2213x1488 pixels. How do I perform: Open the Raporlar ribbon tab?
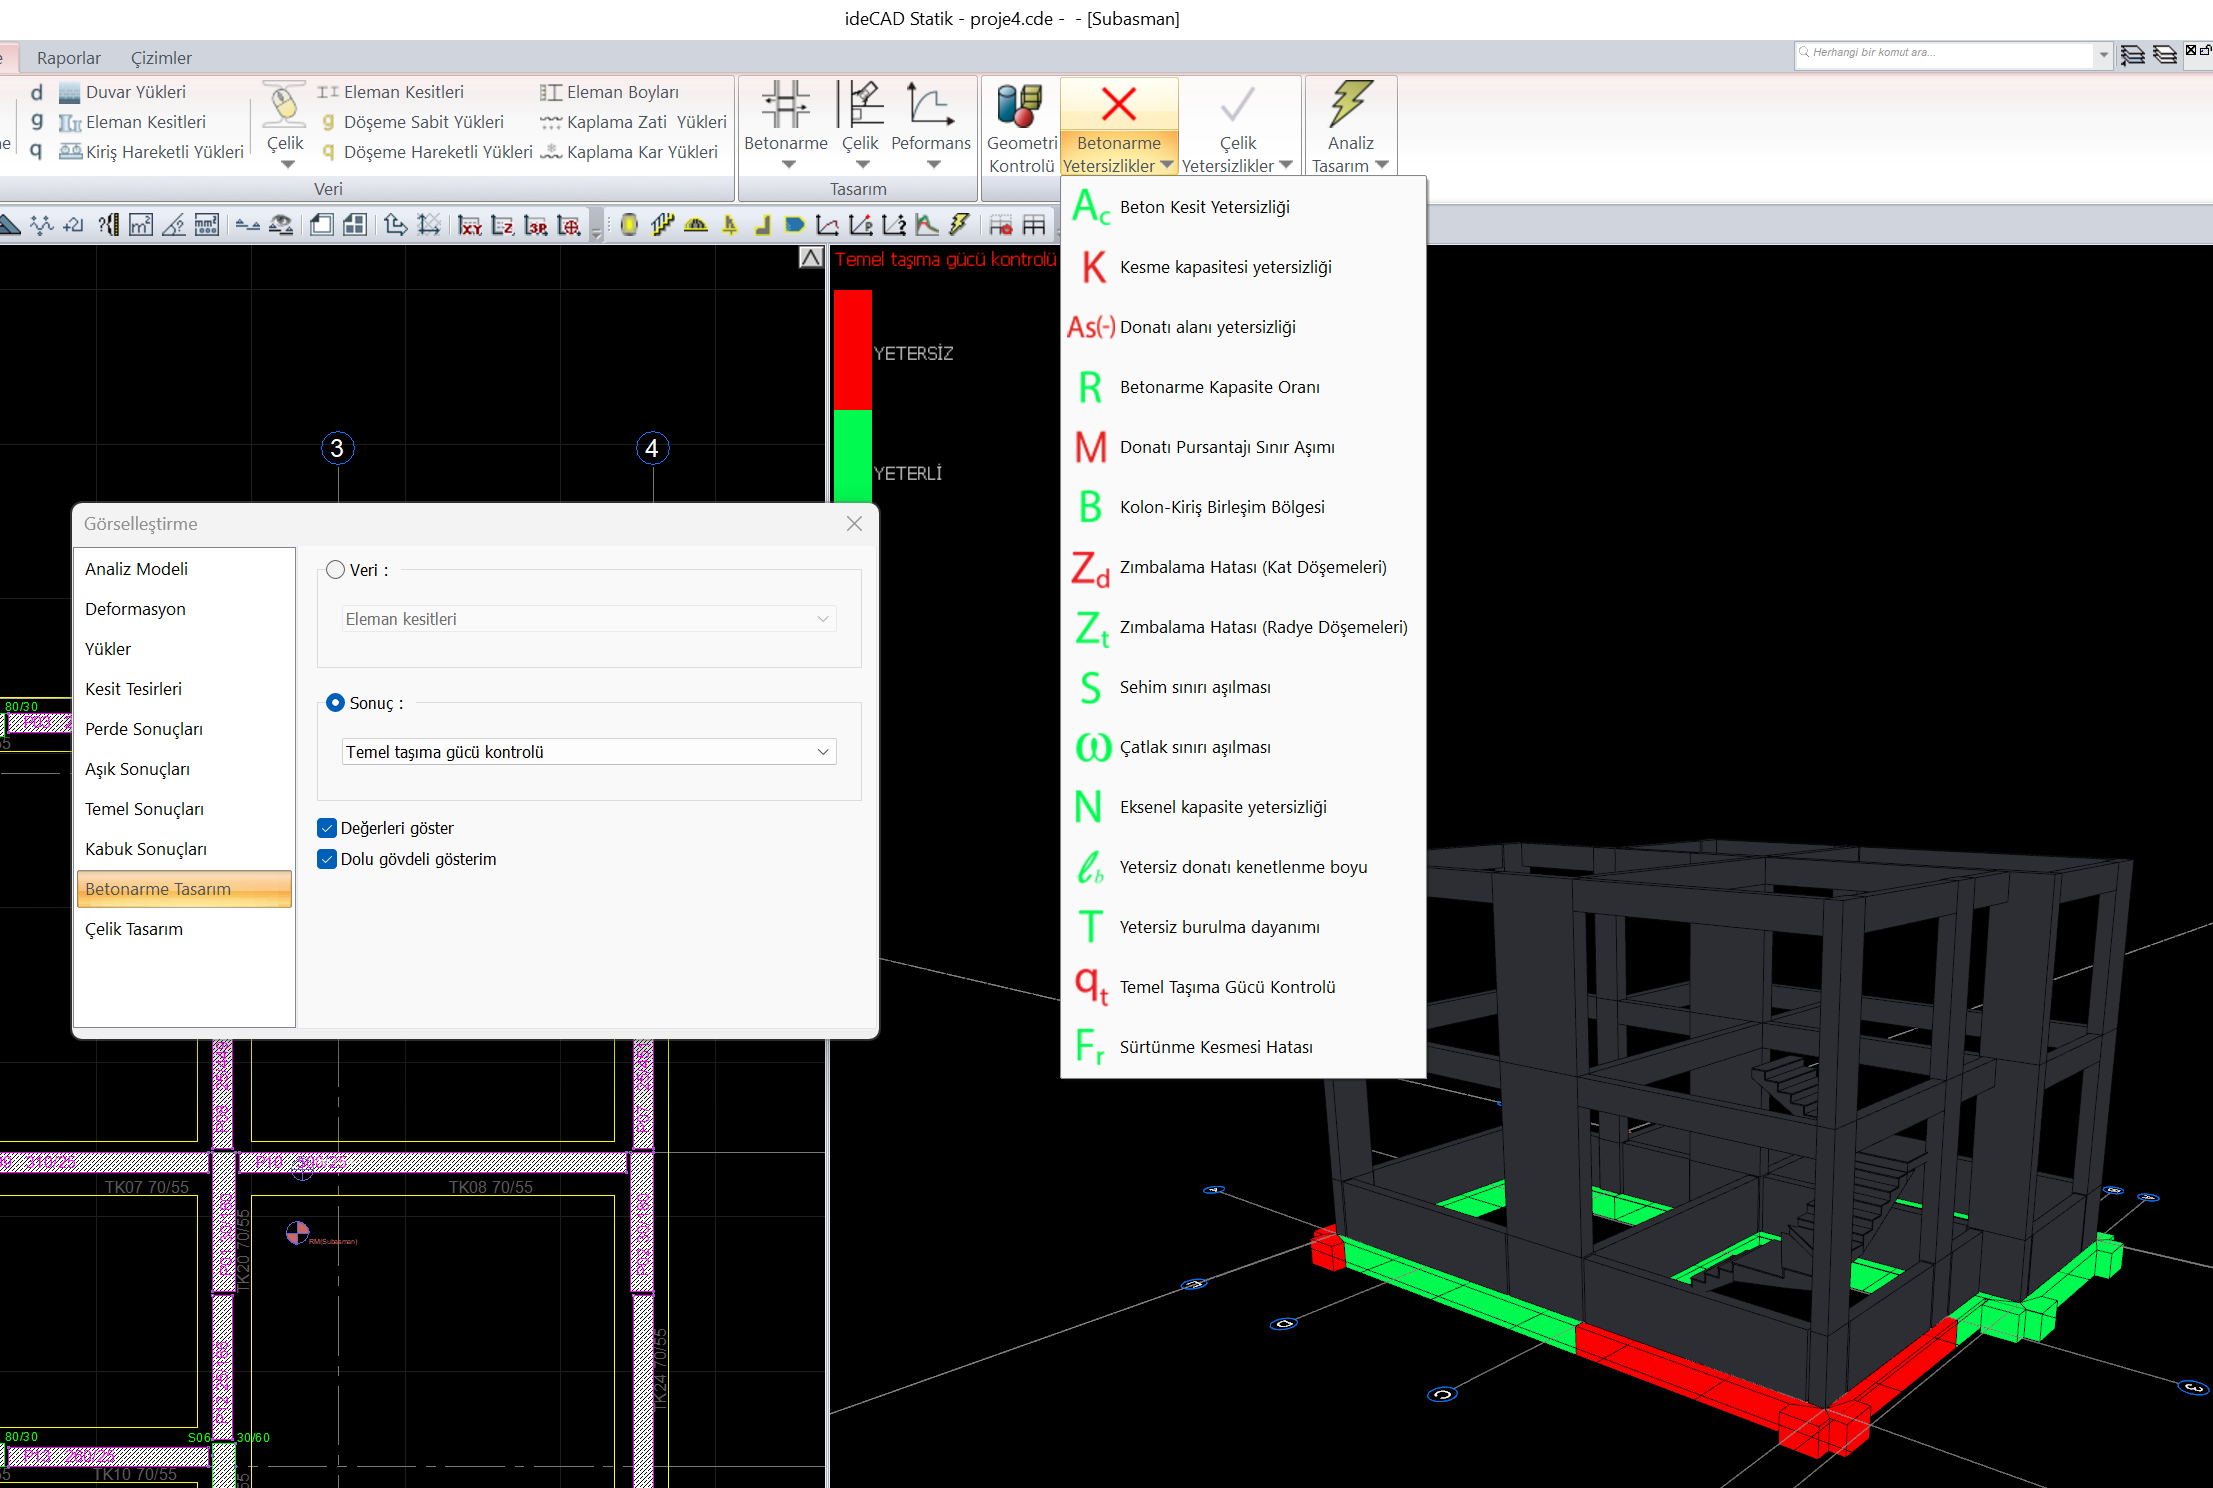click(68, 58)
